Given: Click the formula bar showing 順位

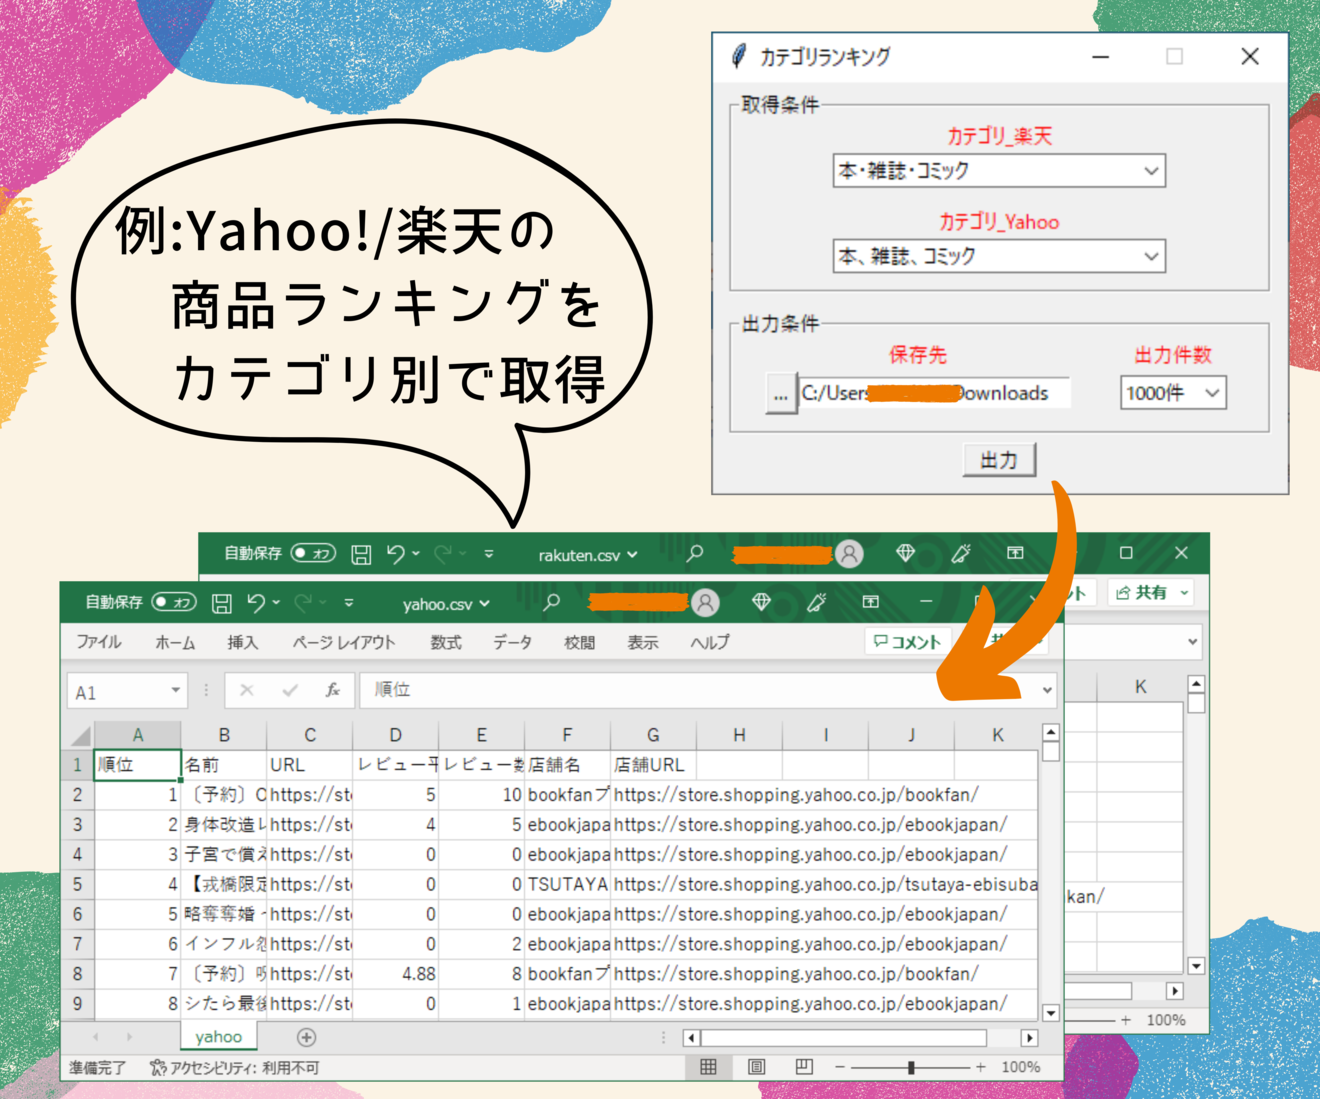Looking at the screenshot, I should click(697, 690).
